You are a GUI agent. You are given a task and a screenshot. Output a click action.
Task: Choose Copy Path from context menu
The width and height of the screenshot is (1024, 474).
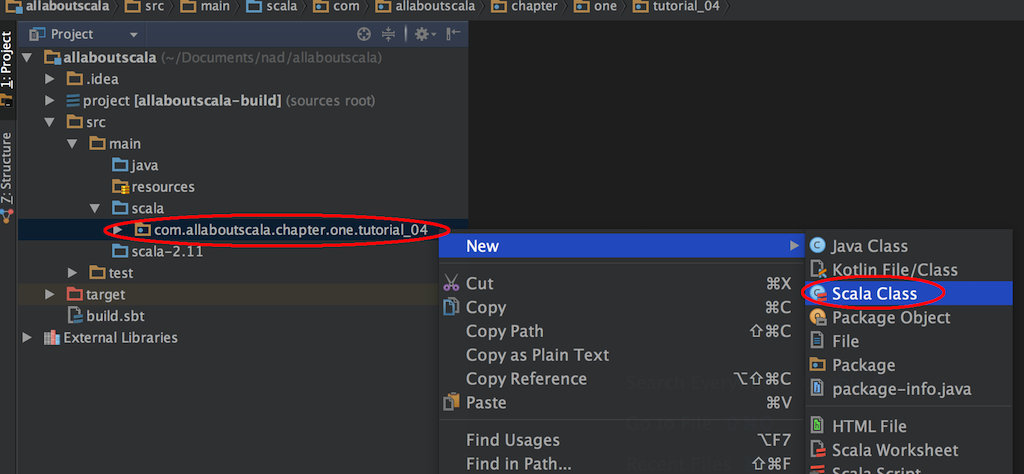coord(621,331)
